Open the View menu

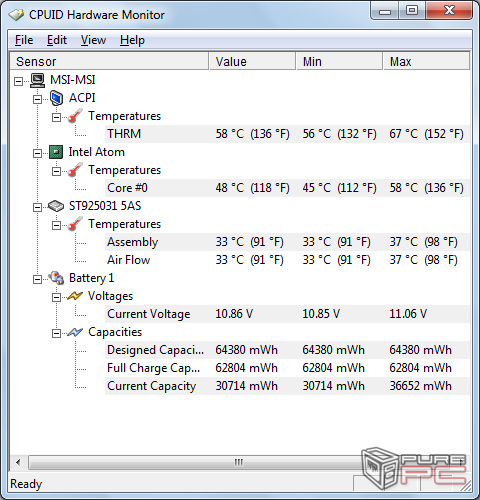tap(93, 40)
